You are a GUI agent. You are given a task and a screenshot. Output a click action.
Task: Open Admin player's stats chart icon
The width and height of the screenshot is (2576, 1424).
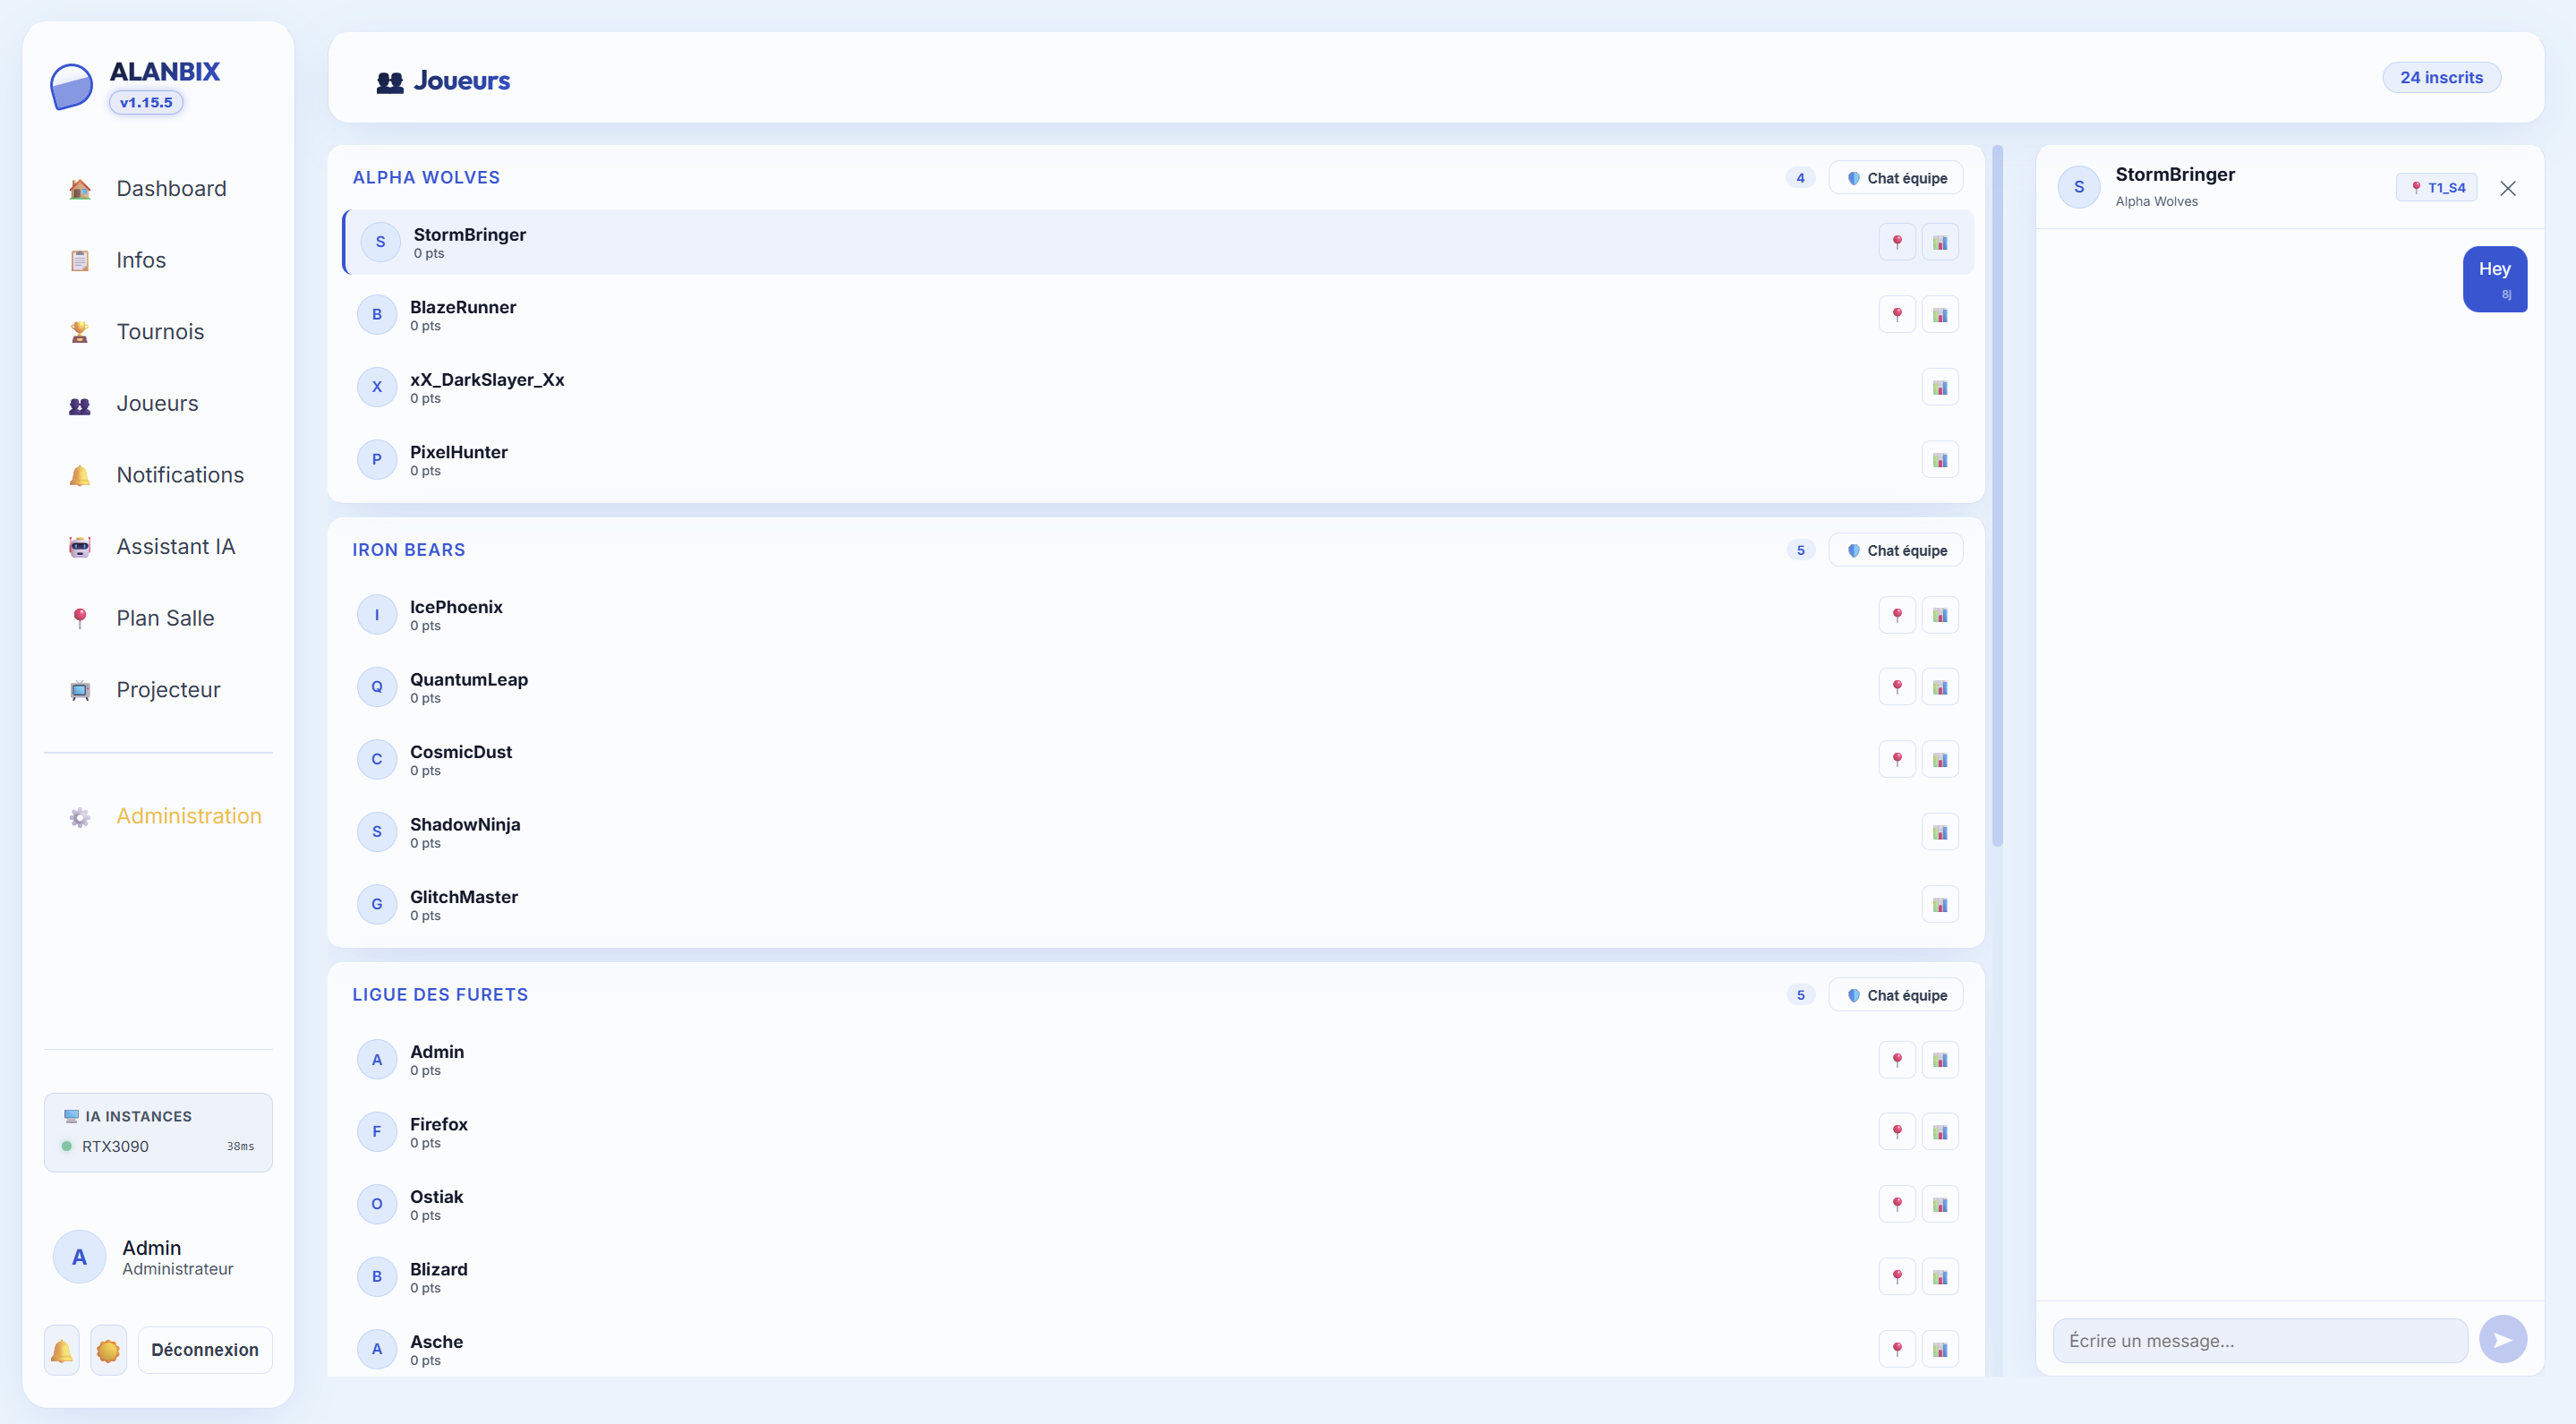[1940, 1060]
